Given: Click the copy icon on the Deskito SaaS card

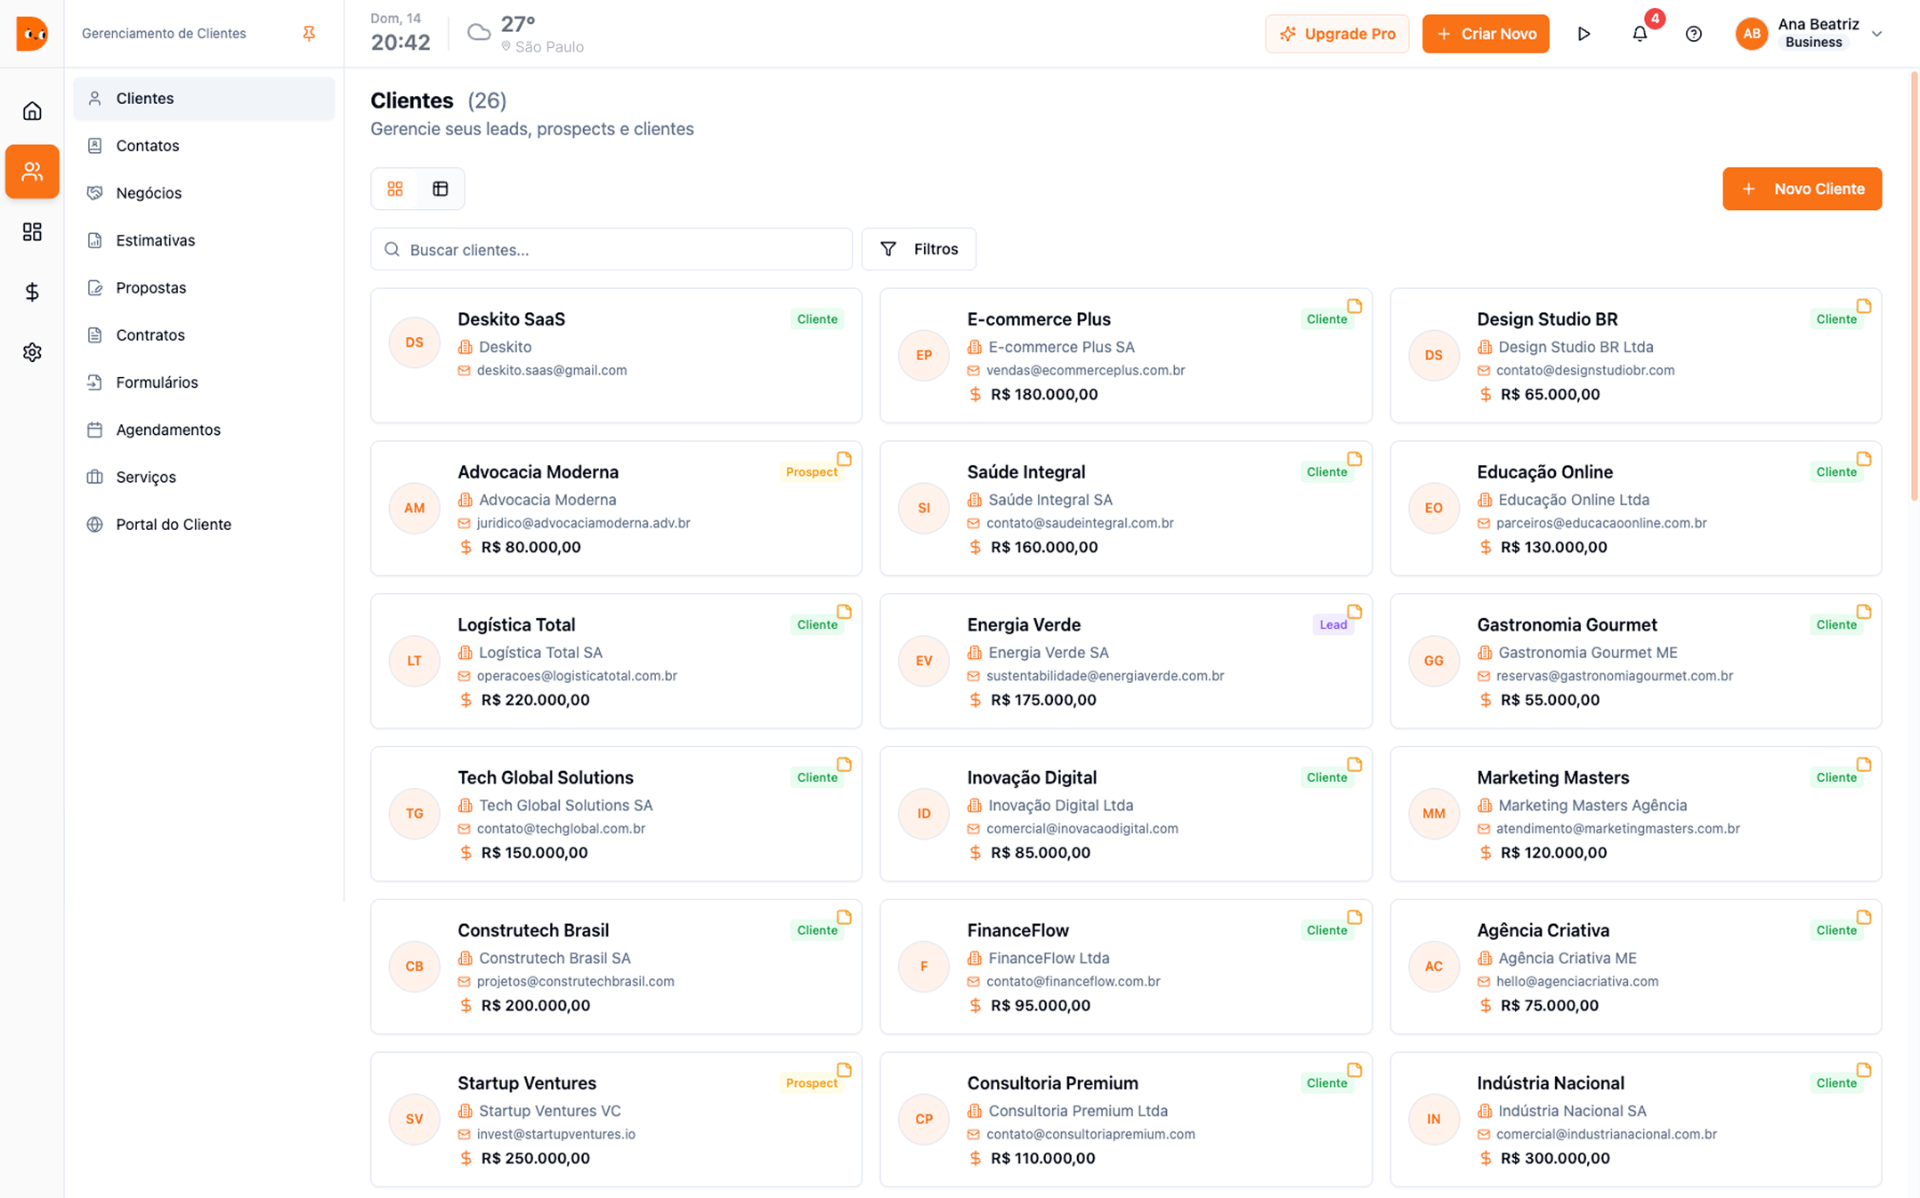Looking at the screenshot, I should tap(847, 306).
